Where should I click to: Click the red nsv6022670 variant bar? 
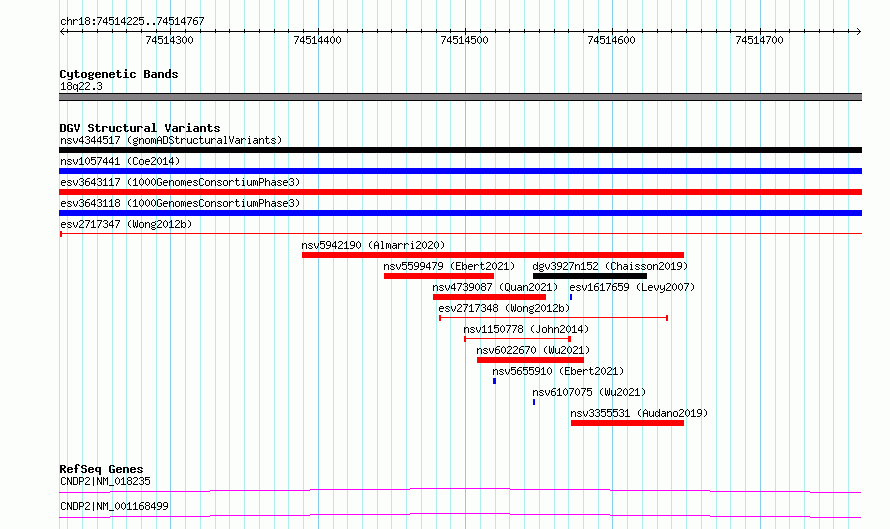tap(530, 360)
